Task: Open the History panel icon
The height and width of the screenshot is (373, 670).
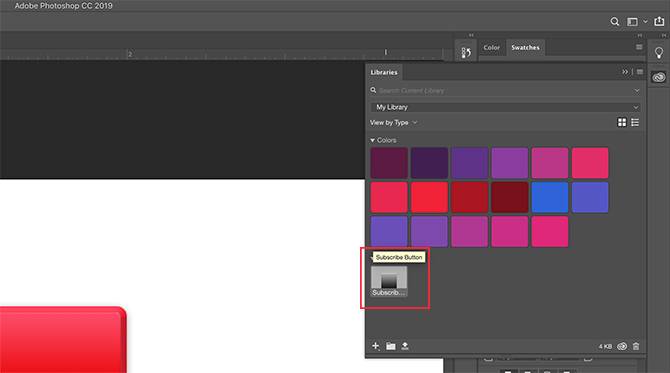Action: point(466,53)
